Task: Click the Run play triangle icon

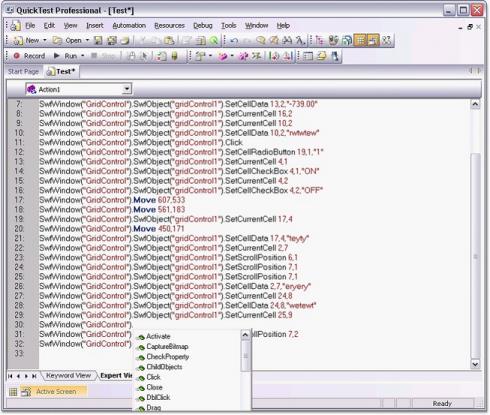Action: 57,56
